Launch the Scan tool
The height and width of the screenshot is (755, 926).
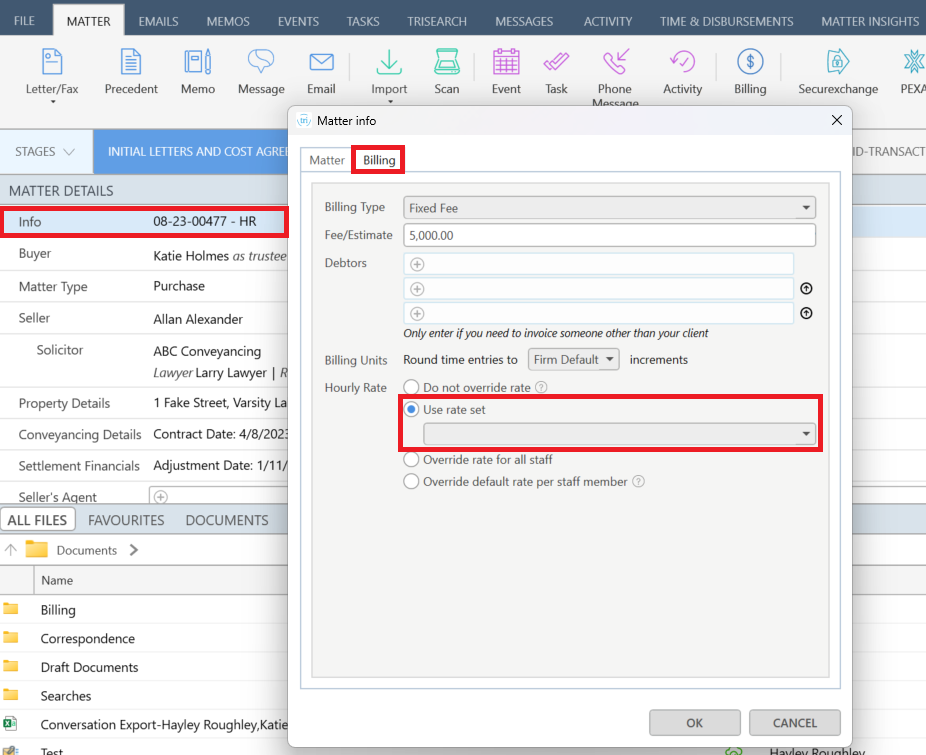(x=446, y=71)
